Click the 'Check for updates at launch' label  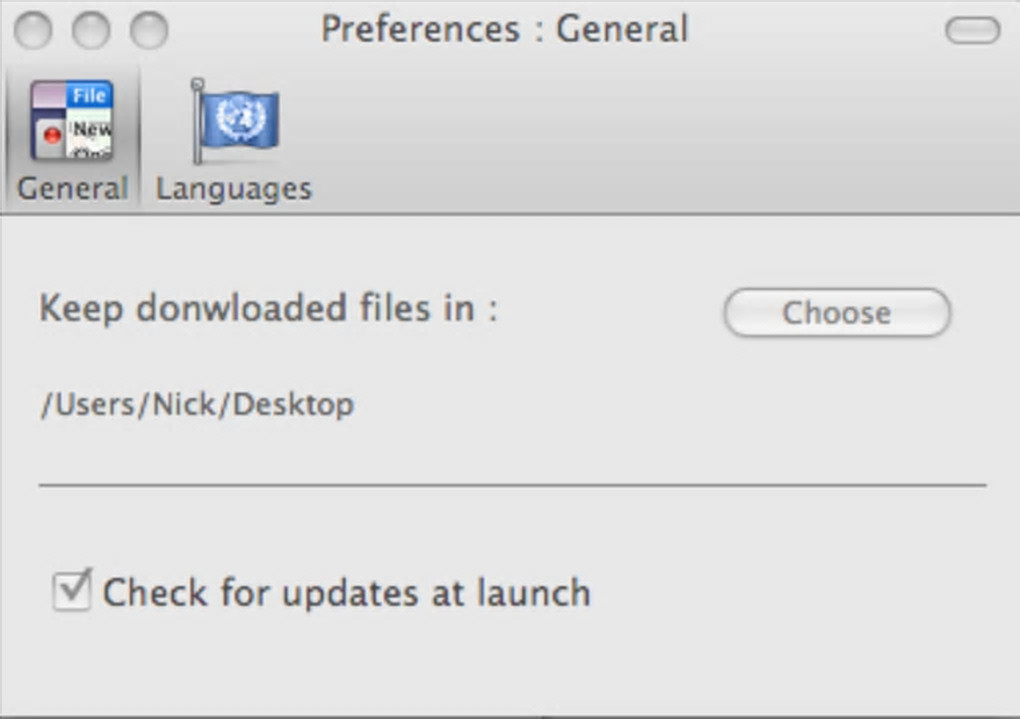[346, 593]
